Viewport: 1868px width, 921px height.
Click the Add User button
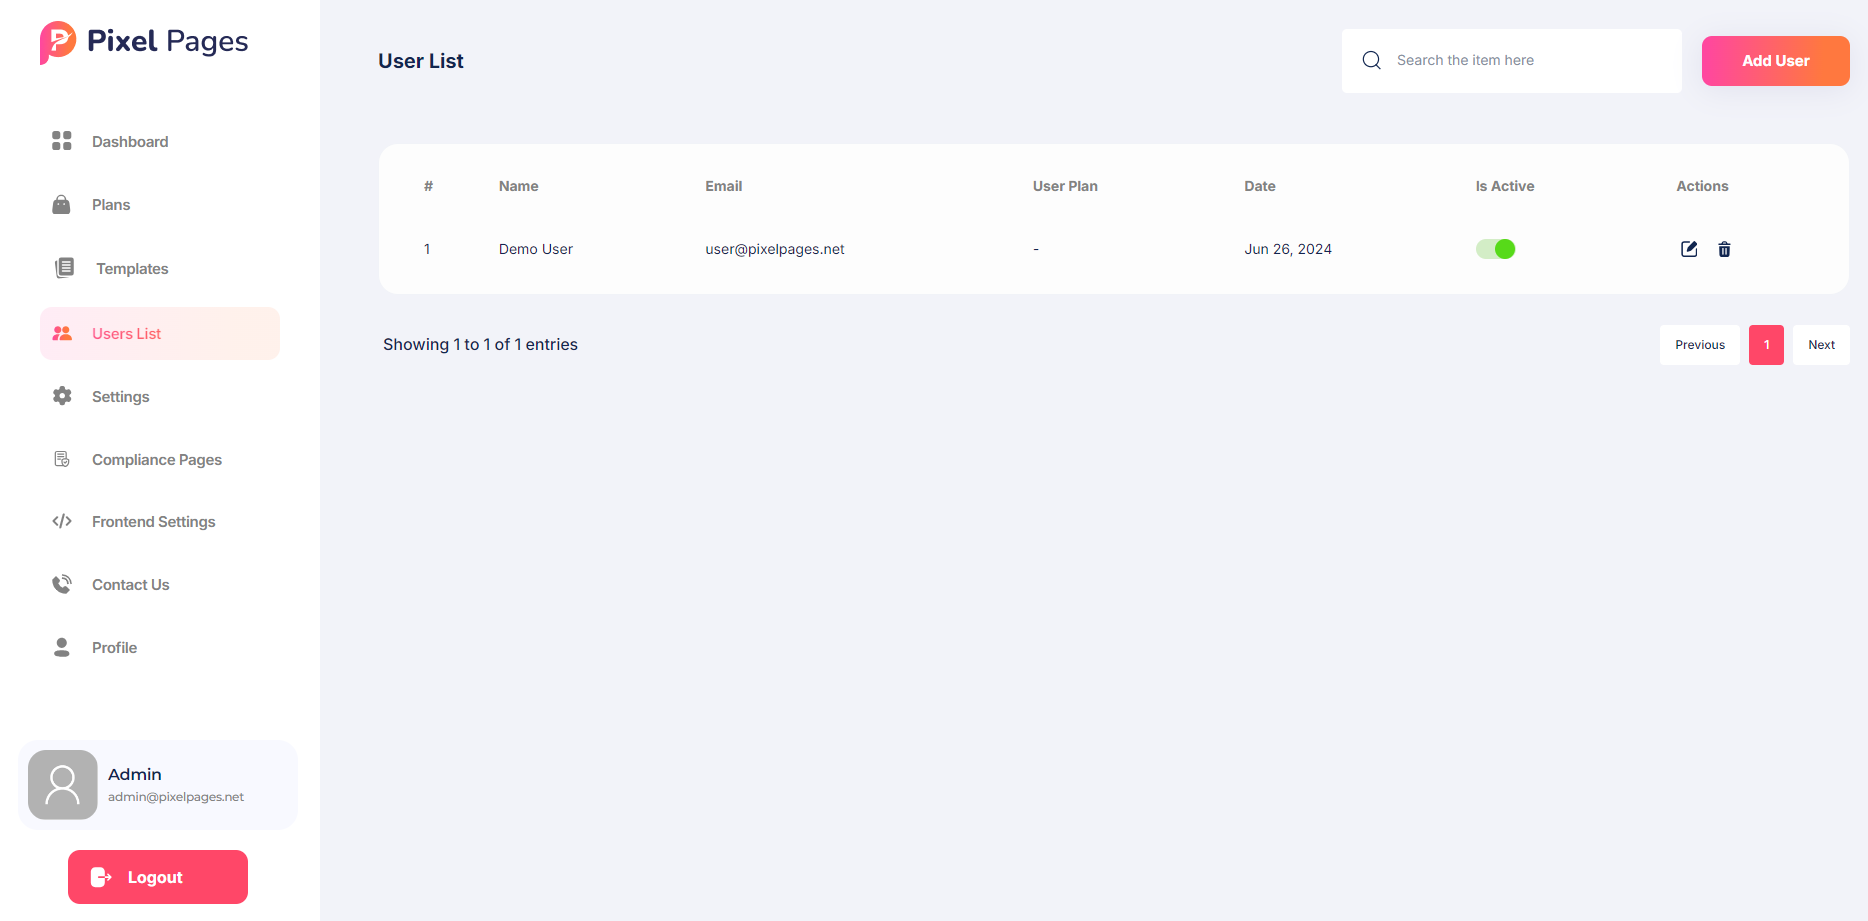(1775, 61)
